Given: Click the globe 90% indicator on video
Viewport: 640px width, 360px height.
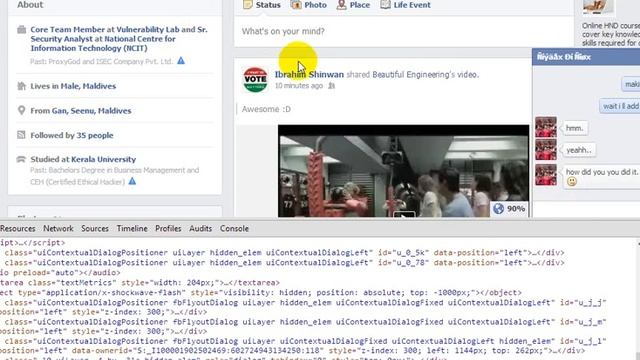Looking at the screenshot, I should pyautogui.click(x=509, y=209).
